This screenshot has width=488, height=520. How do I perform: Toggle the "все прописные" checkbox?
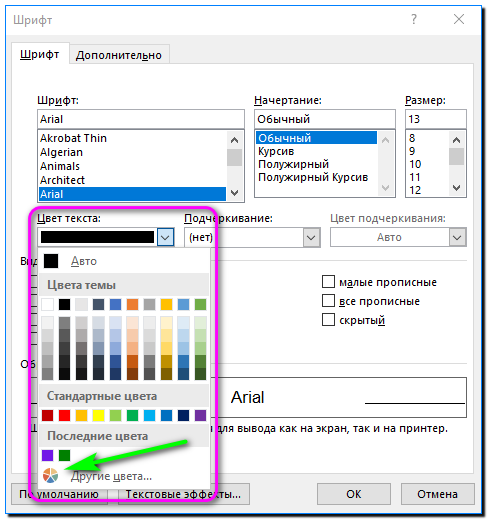(328, 300)
